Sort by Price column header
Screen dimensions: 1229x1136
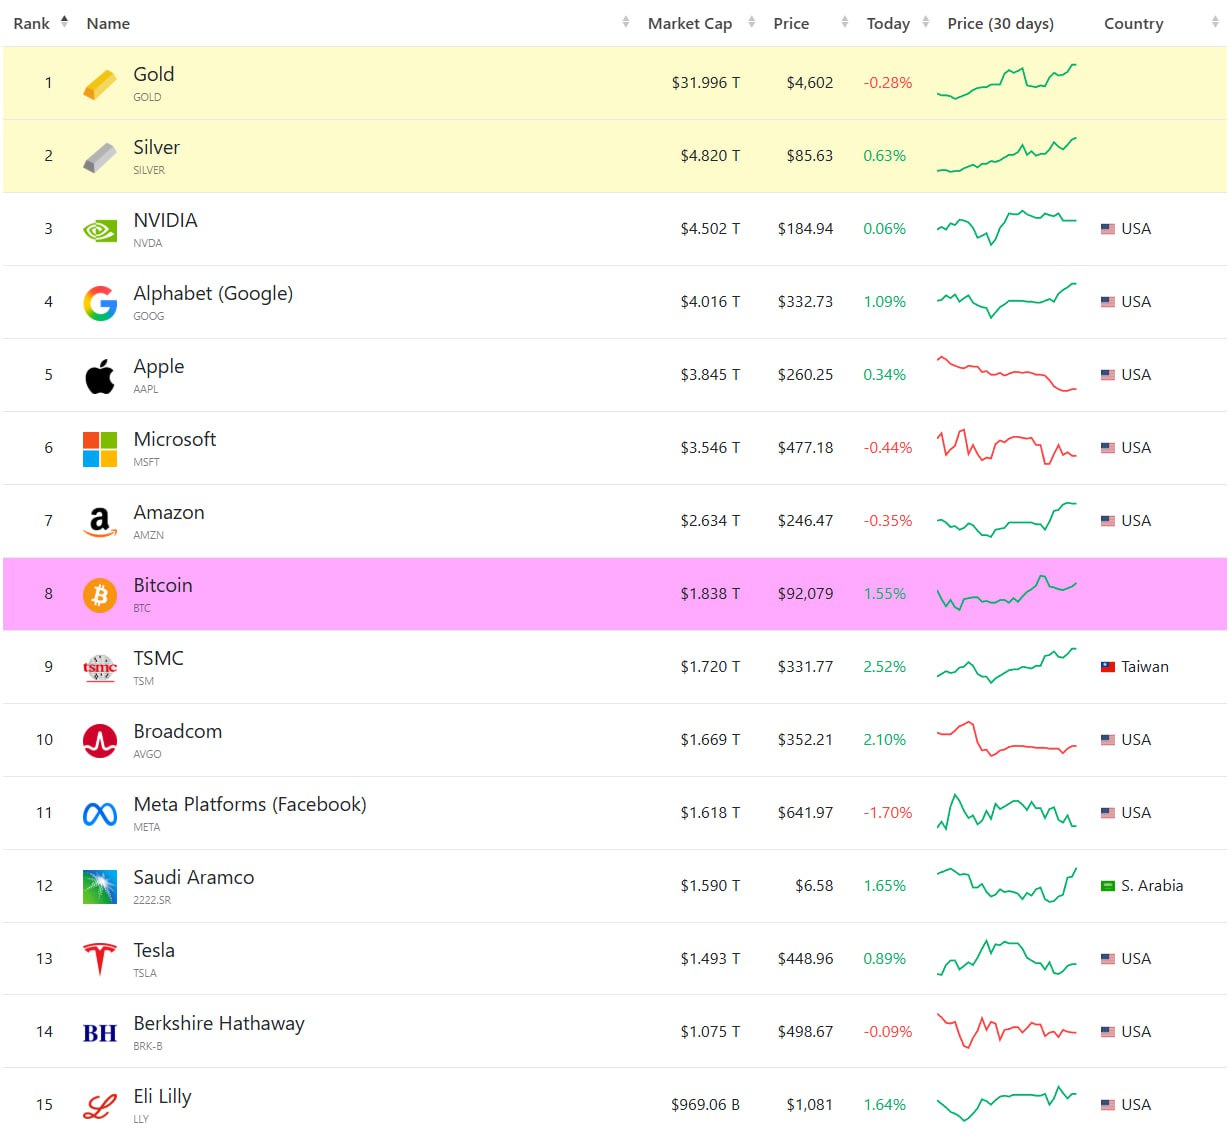coord(791,23)
